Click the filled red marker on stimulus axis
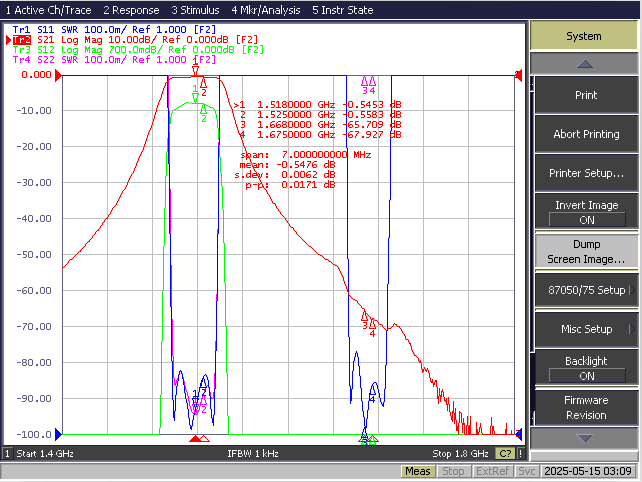This screenshot has width=642, height=482. point(195,439)
